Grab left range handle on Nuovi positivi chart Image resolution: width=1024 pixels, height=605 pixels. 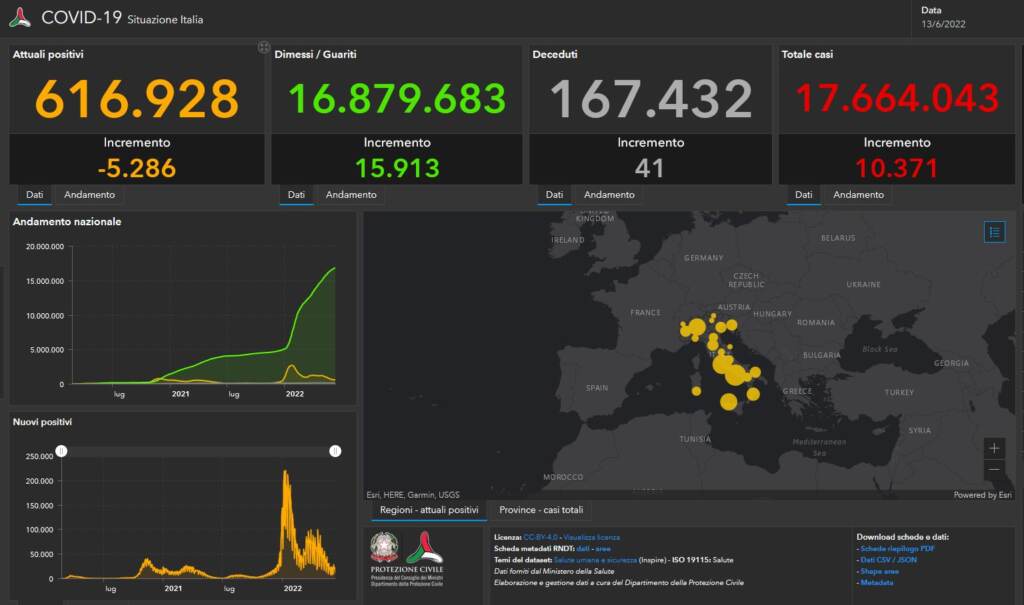tap(61, 452)
